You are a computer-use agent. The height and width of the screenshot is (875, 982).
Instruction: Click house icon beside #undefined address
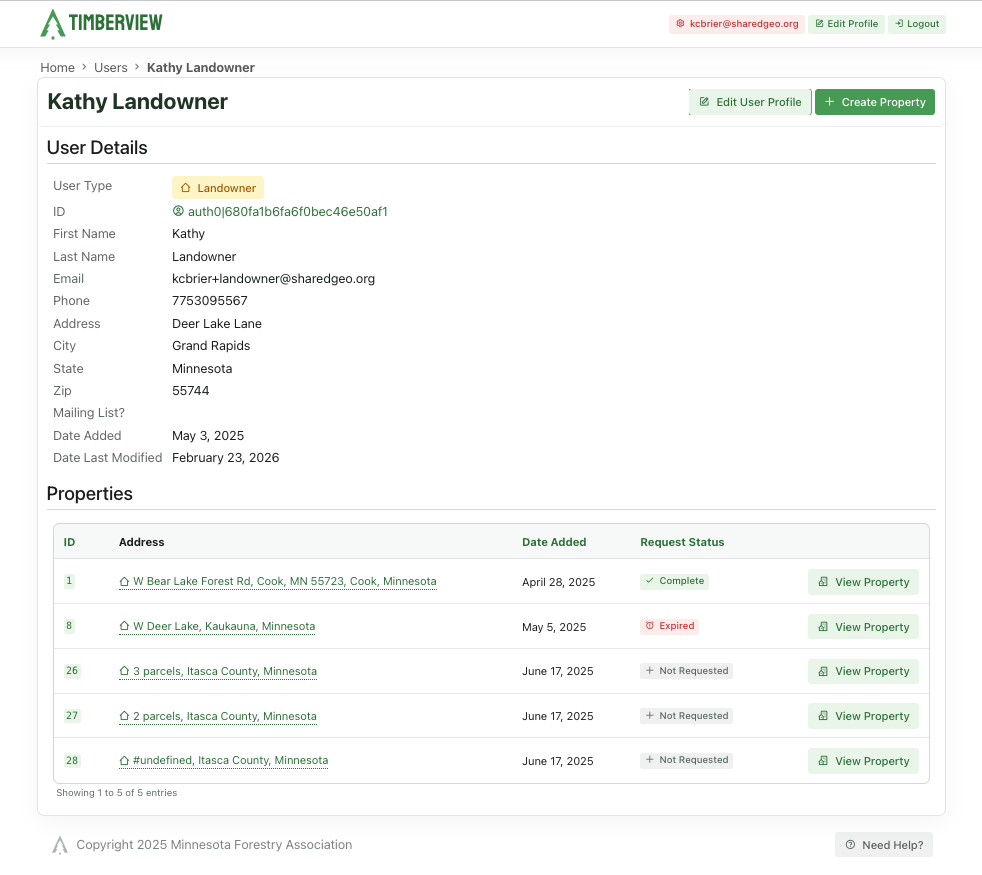124,760
